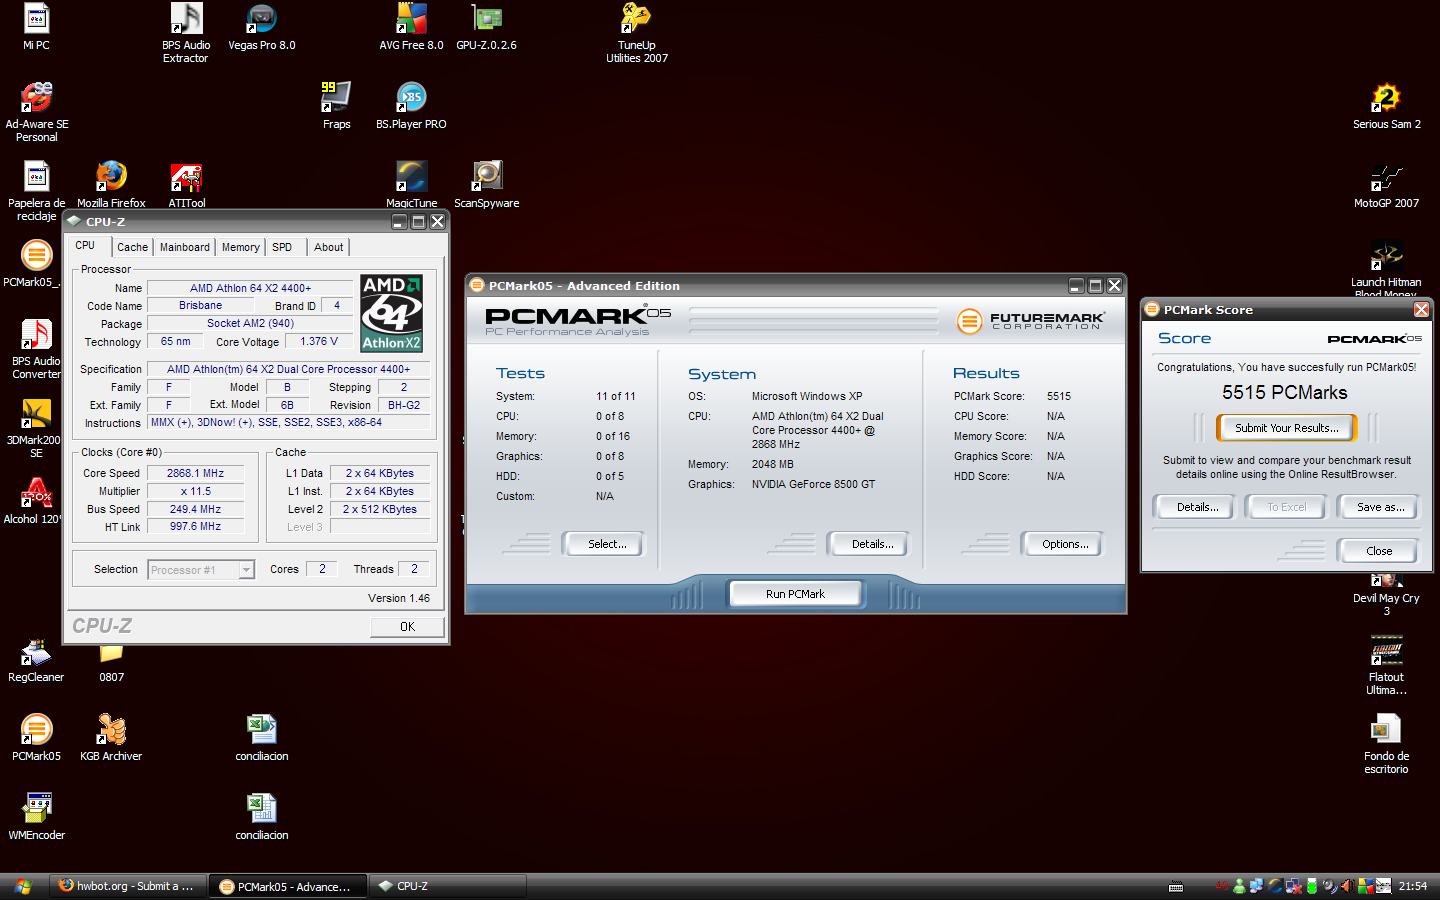Switch to CPU-Z taskbar button

pos(447,886)
